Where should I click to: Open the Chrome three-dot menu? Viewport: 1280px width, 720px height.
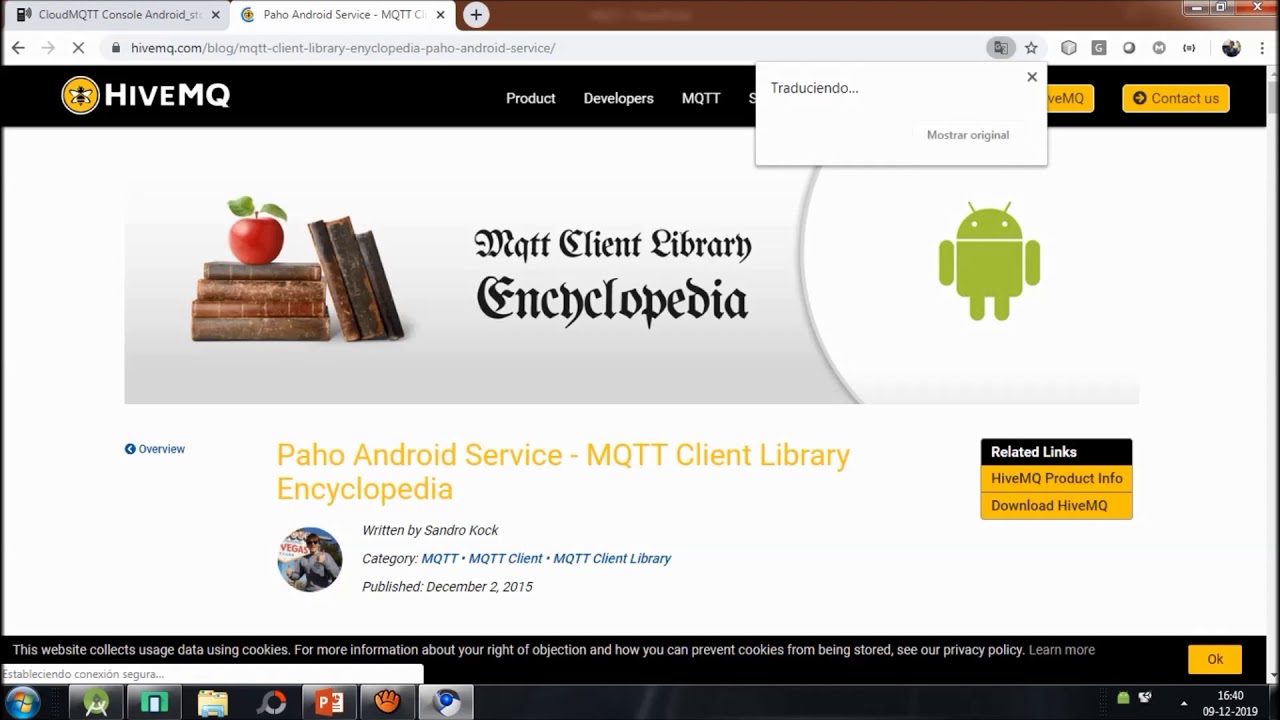[1262, 47]
